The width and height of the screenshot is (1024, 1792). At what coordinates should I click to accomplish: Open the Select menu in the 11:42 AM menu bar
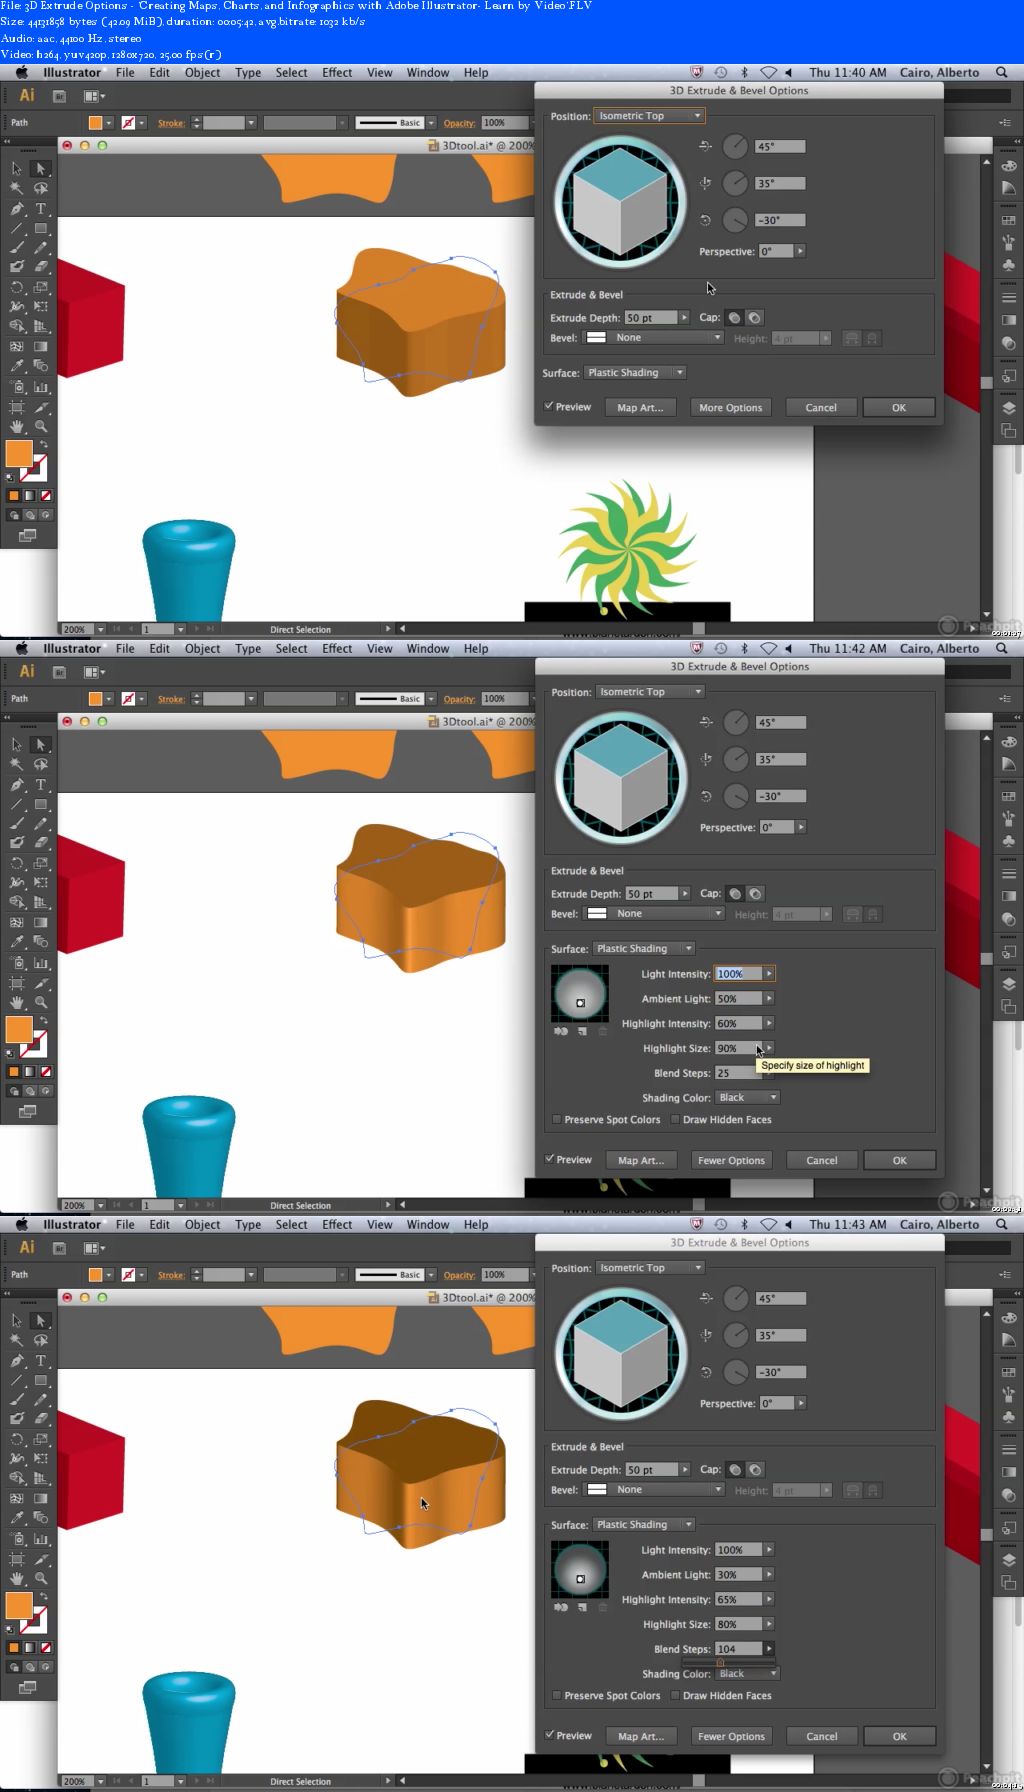point(291,648)
